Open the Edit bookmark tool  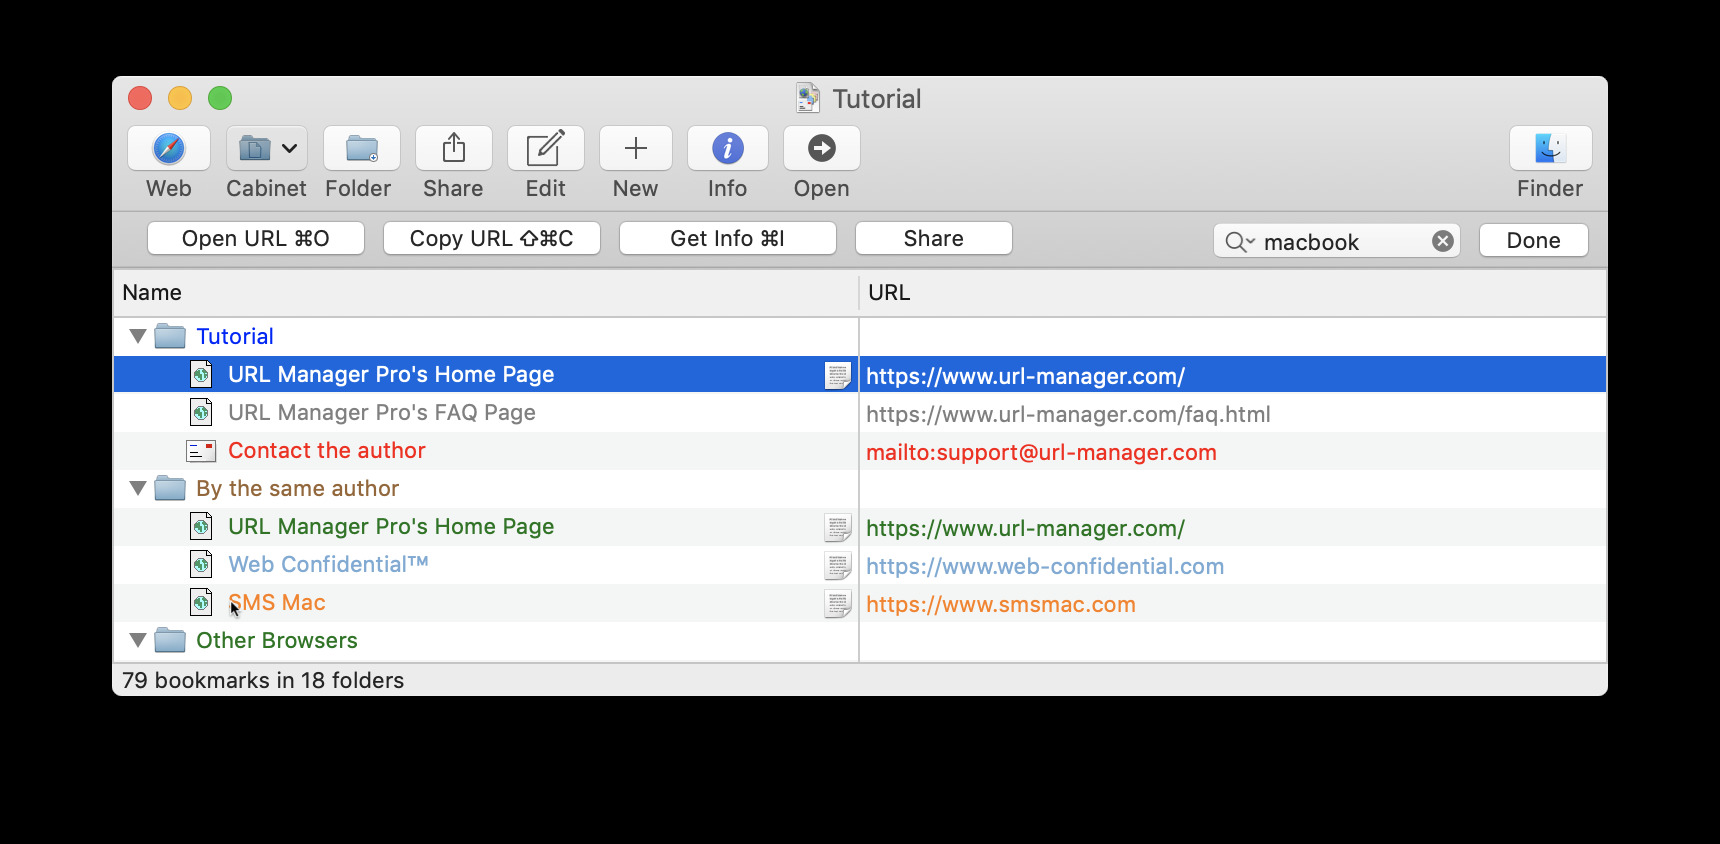click(545, 149)
